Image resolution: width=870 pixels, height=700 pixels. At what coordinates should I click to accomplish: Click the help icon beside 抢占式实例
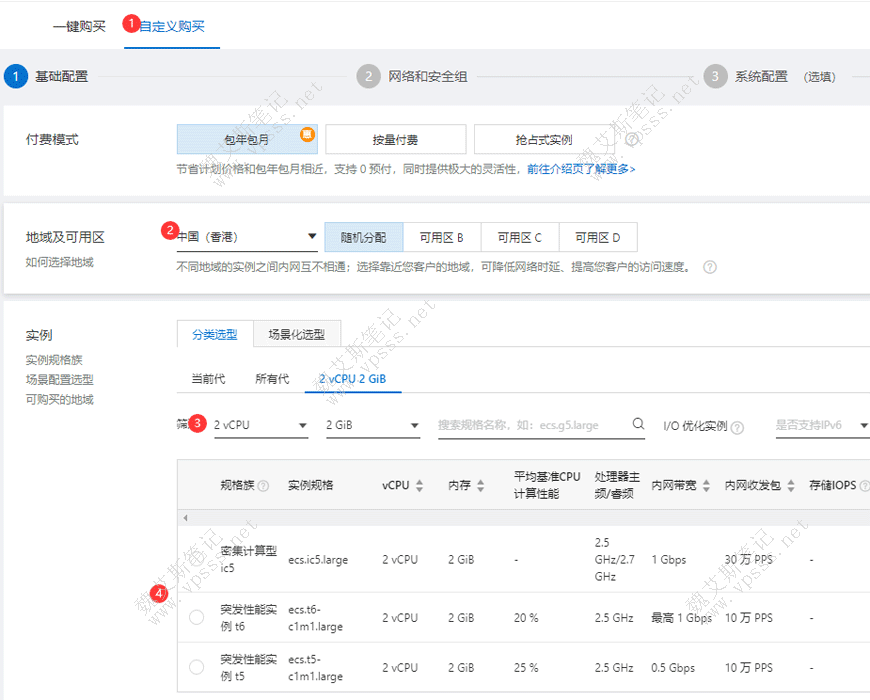click(631, 139)
